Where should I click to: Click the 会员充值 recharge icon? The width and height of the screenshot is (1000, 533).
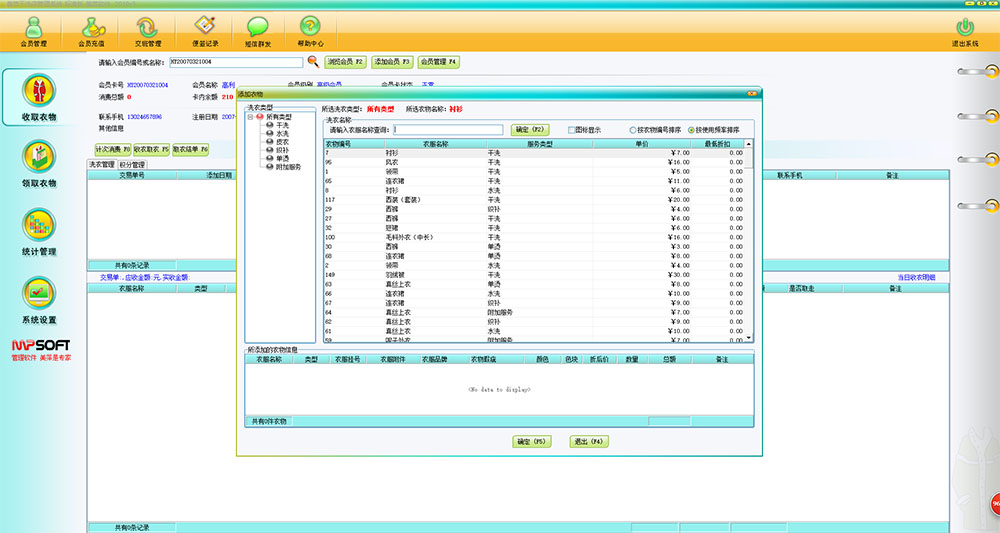pyautogui.click(x=91, y=29)
